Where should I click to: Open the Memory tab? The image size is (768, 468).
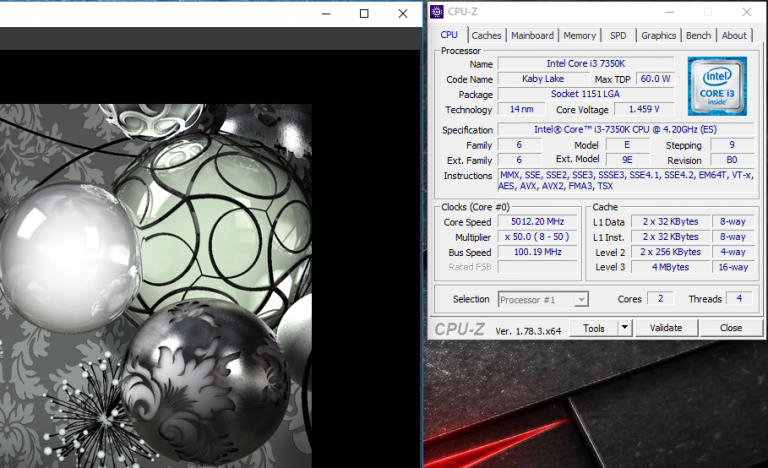(x=579, y=35)
